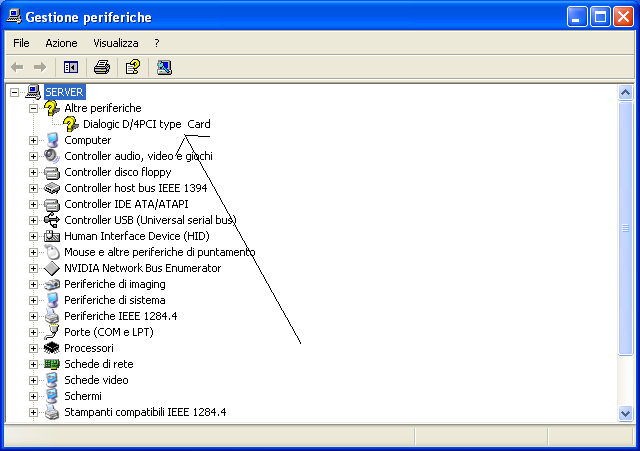Expand Periferiche di imaging node
Image resolution: width=640 pixels, height=451 pixels.
33,284
